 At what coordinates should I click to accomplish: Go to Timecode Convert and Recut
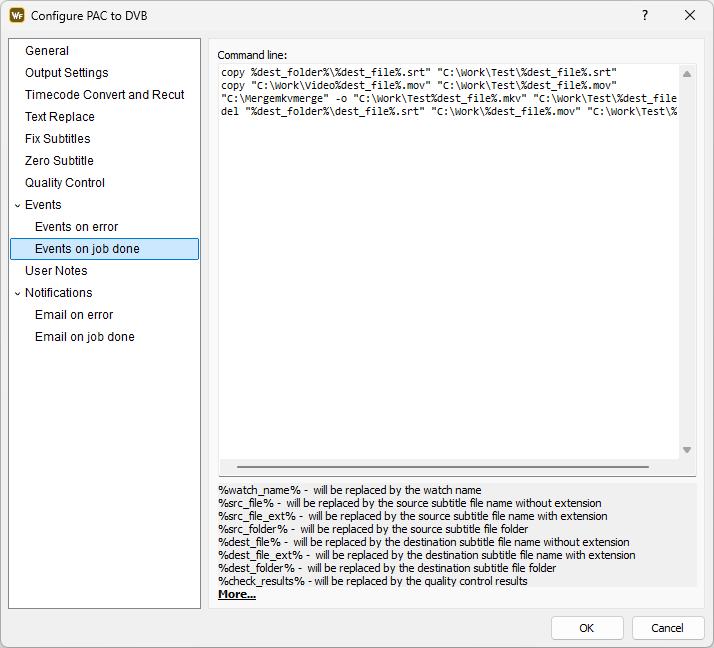point(104,95)
